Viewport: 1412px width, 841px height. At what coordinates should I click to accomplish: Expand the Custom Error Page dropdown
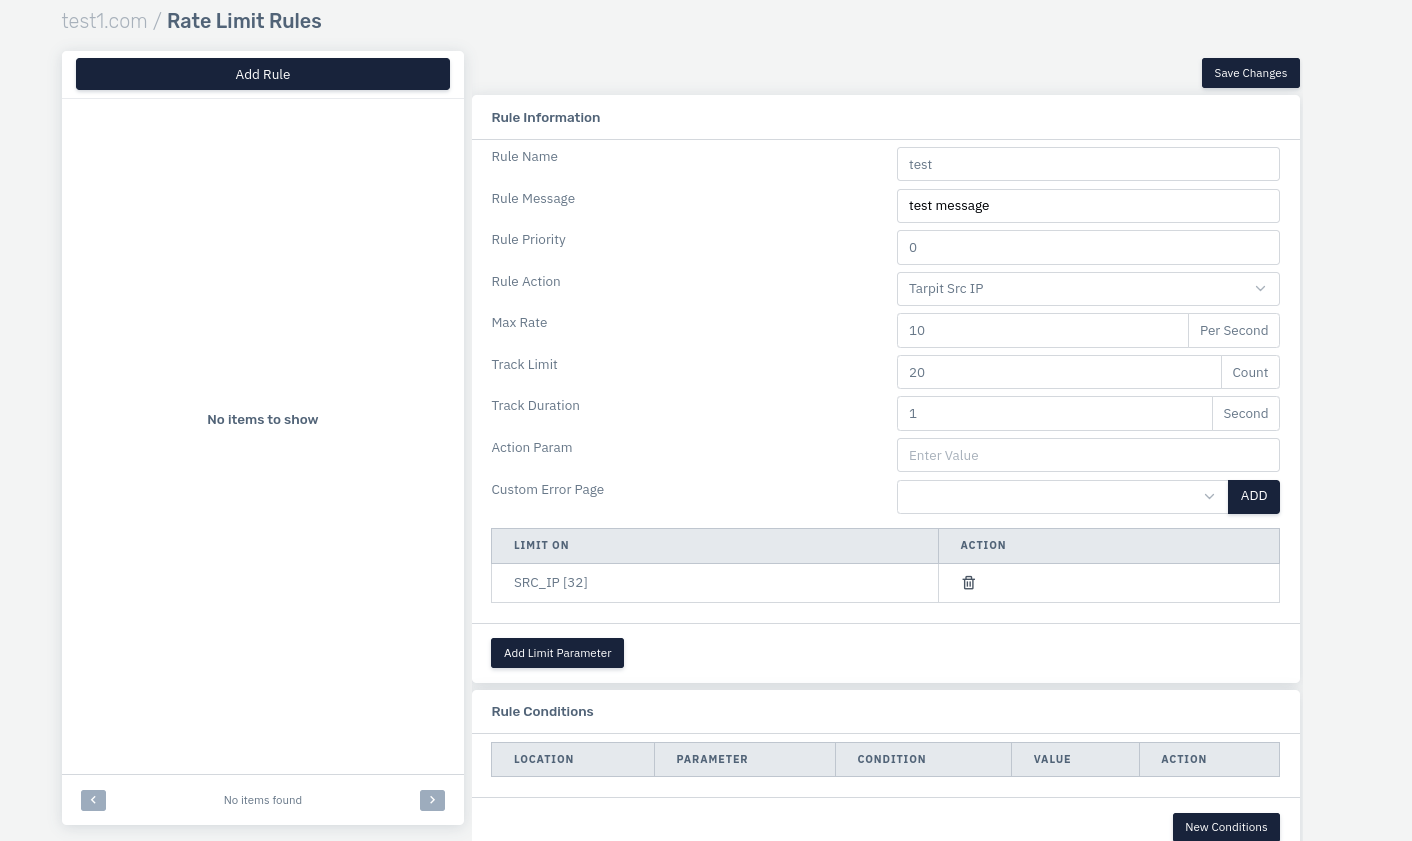[1061, 497]
